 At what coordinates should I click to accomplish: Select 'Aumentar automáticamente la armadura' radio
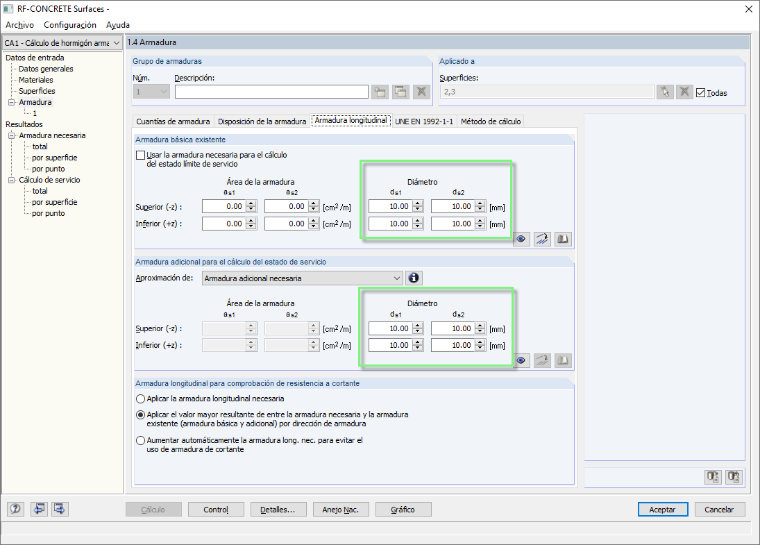141,440
